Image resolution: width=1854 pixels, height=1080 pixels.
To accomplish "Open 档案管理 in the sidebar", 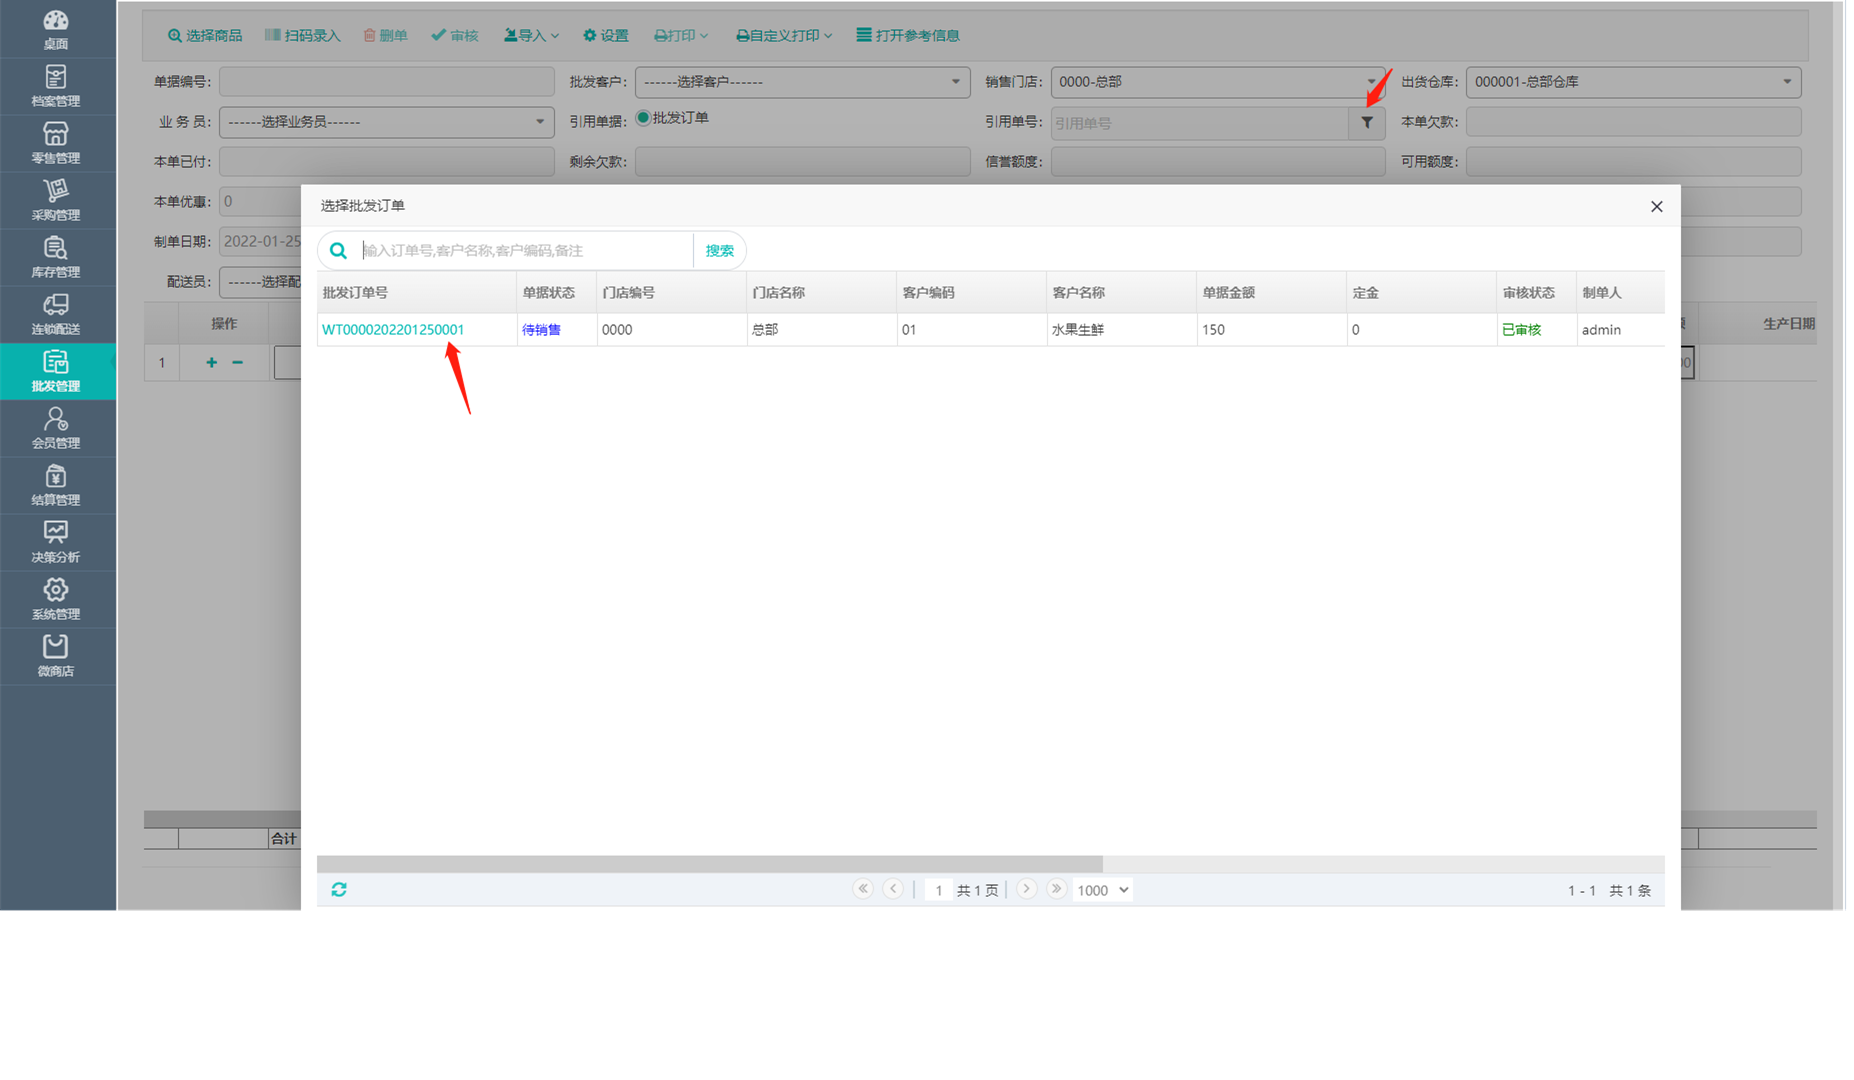I will click(56, 86).
